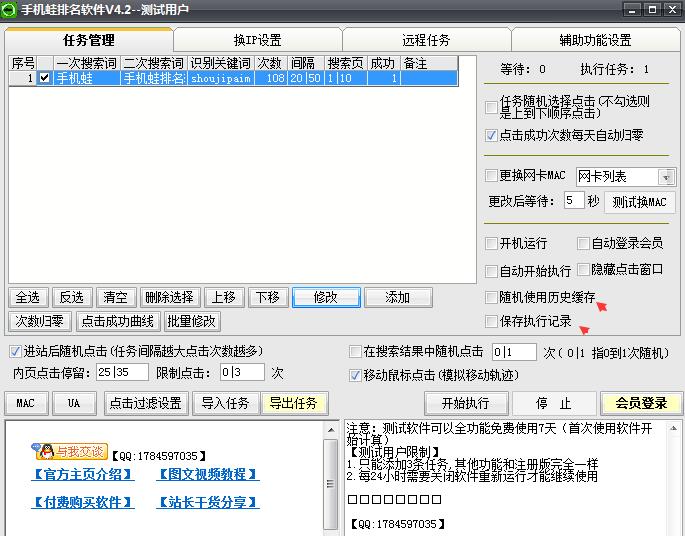The height and width of the screenshot is (536, 685).
Task: Enable 更换网卡MAC checkbox
Action: point(491,176)
